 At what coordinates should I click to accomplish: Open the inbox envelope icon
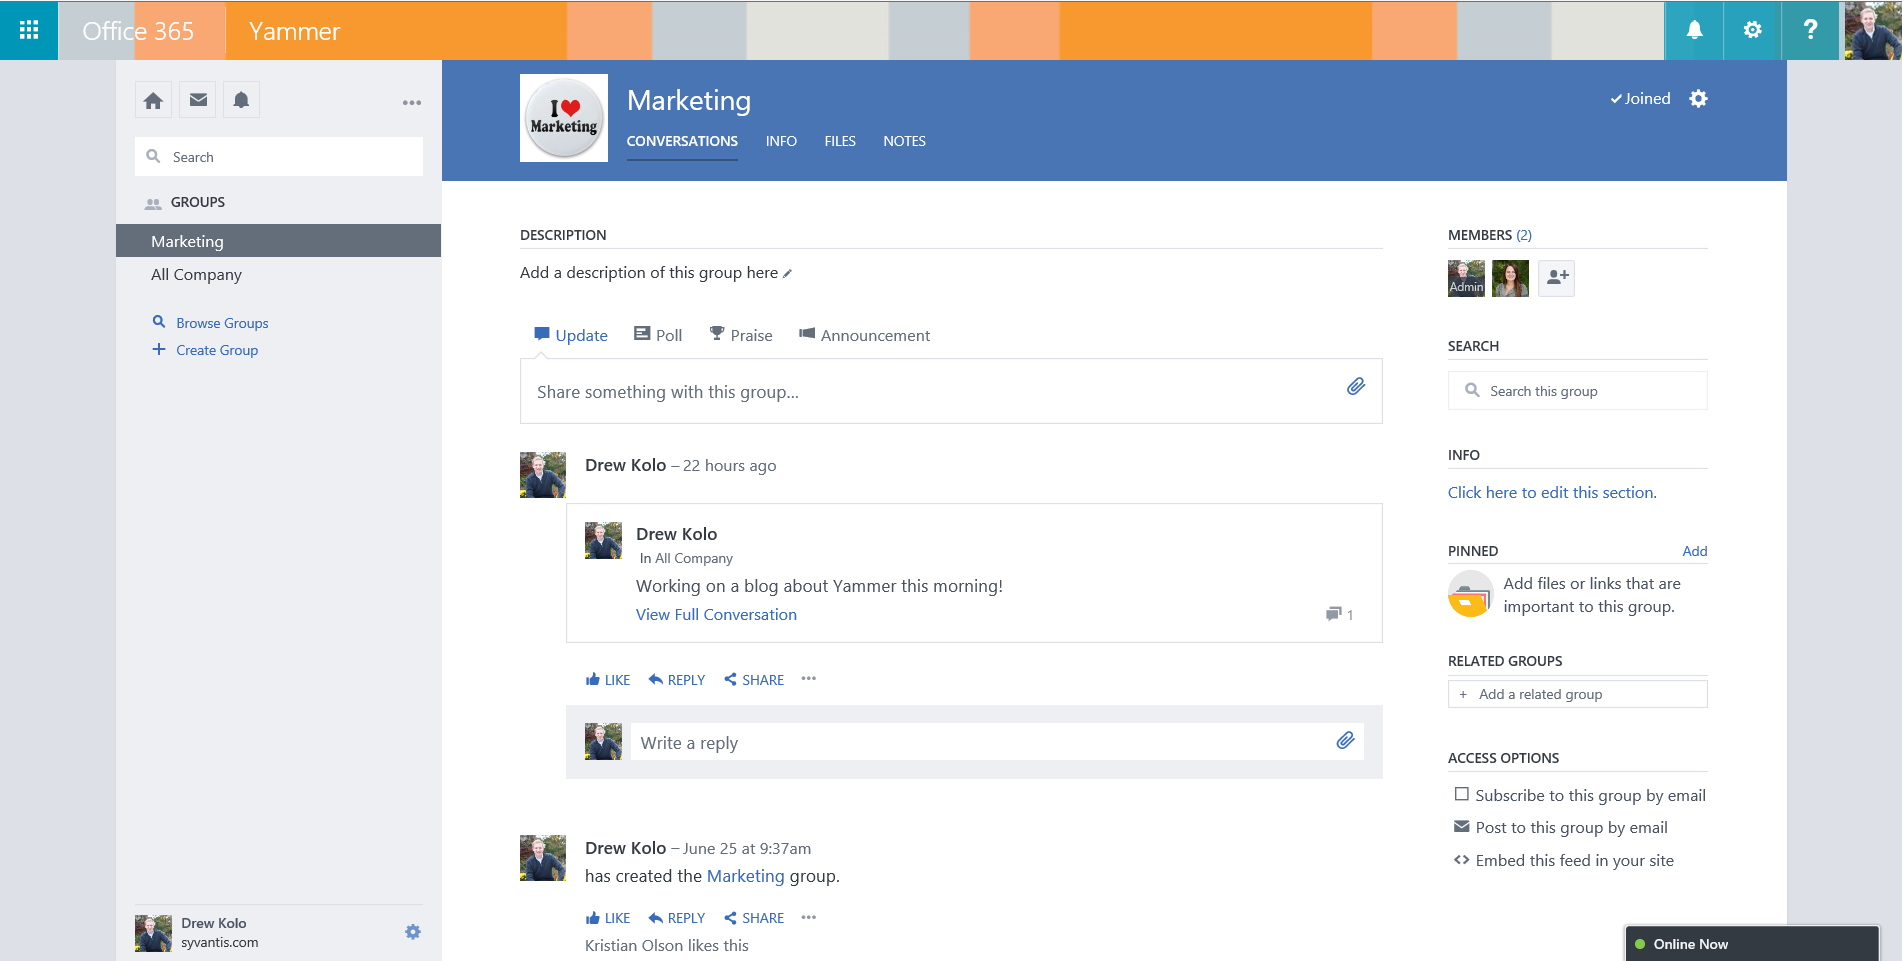tap(198, 100)
